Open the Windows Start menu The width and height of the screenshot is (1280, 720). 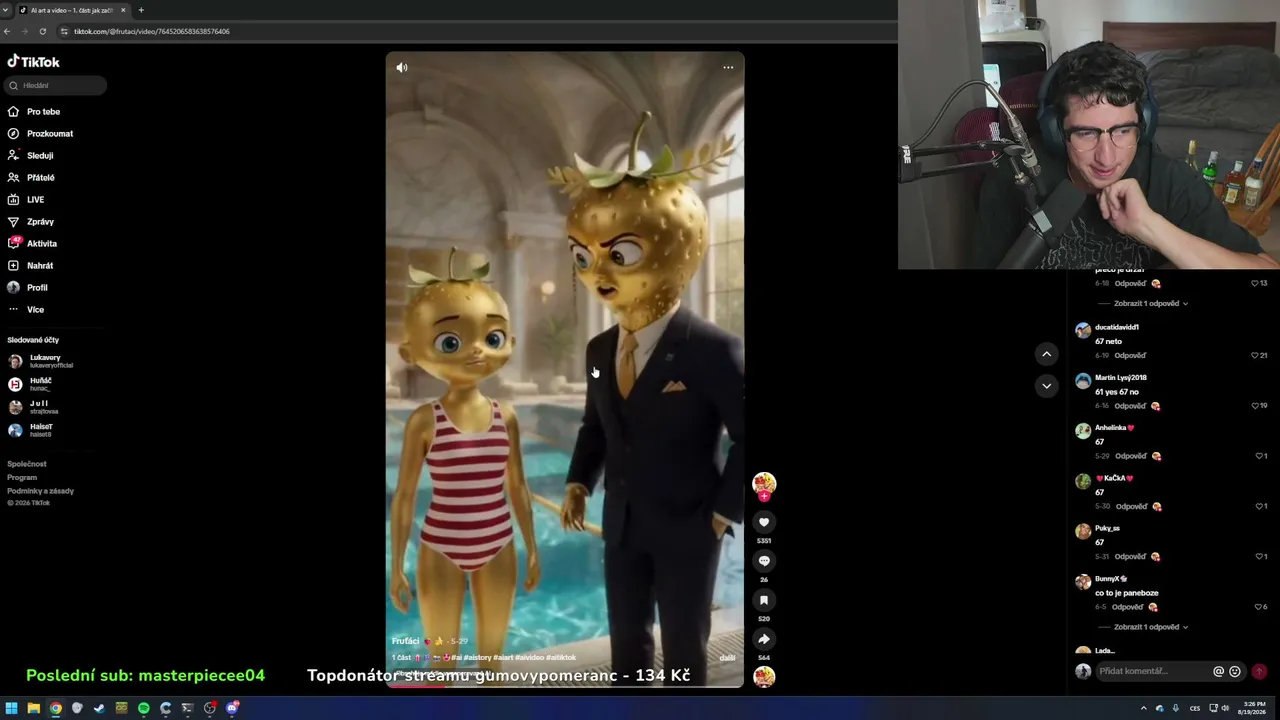[12, 708]
